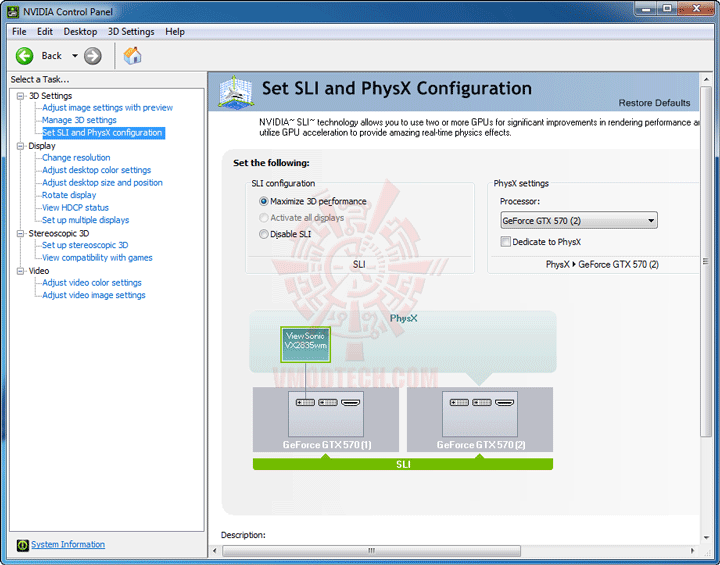This screenshot has width=720, height=565.
Task: Click the Restore Defaults link
Action: pyautogui.click(x=654, y=103)
